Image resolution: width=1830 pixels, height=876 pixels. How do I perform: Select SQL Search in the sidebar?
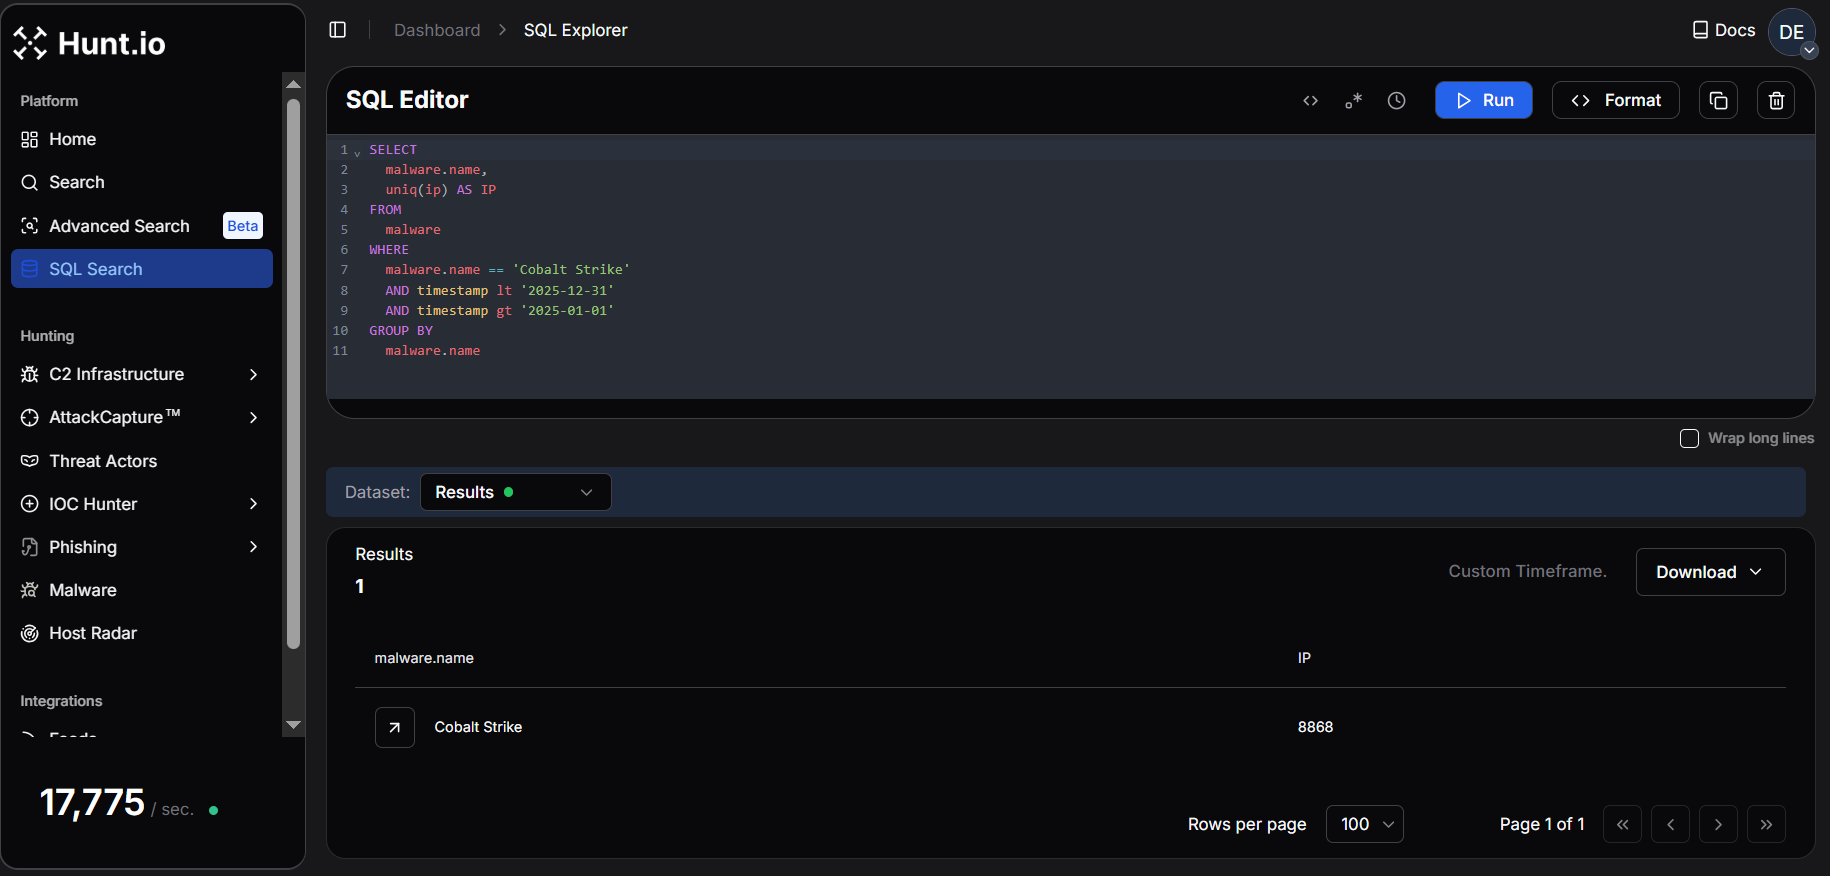(142, 269)
